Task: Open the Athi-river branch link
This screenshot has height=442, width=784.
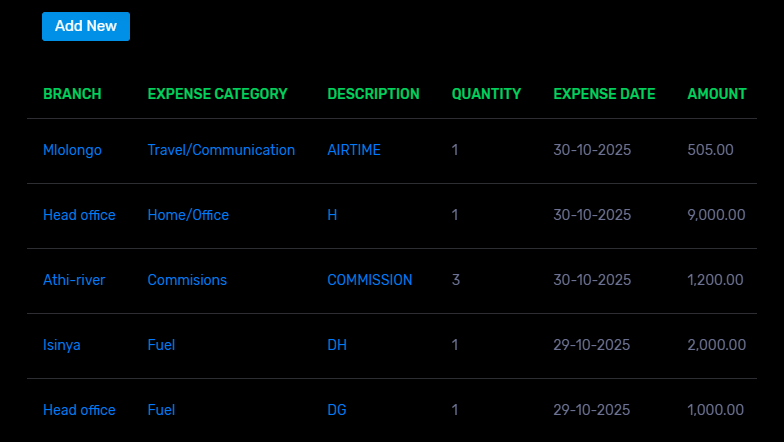Action: point(74,280)
